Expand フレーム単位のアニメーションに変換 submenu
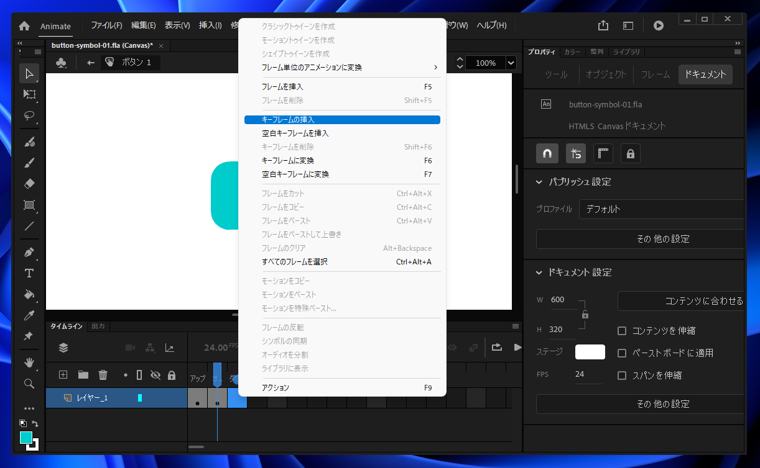This screenshot has height=468, width=760. click(342, 67)
